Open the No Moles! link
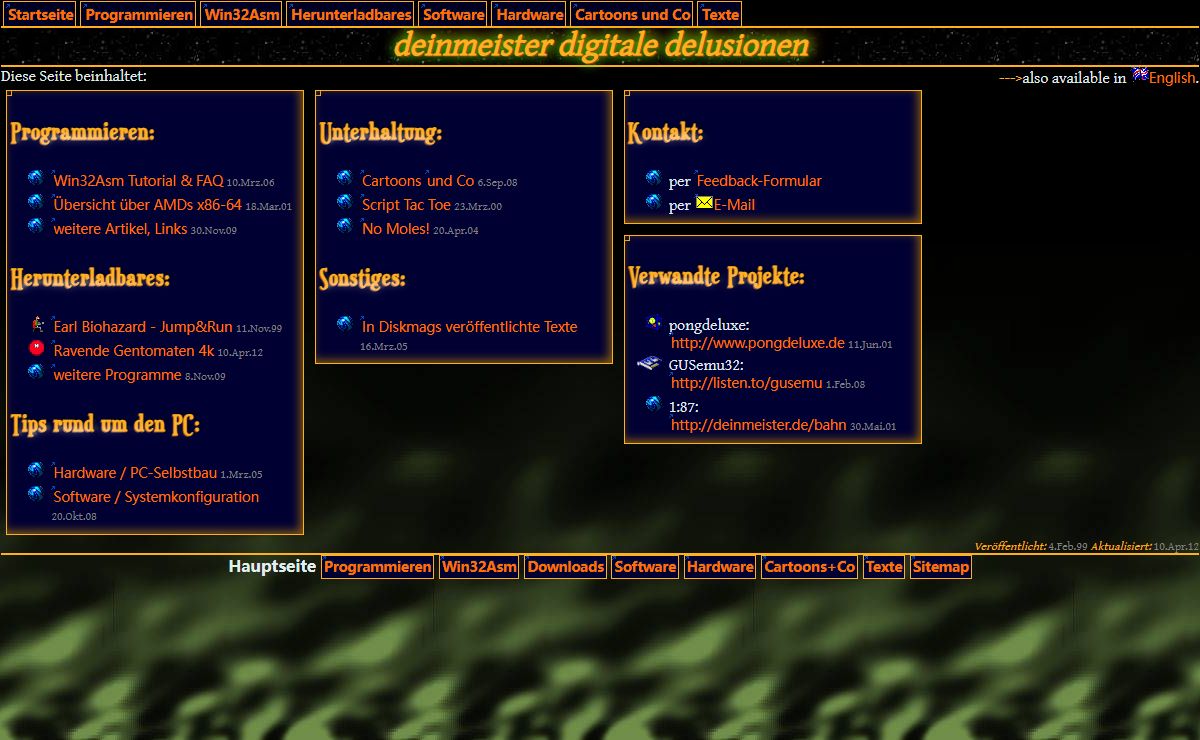Viewport: 1200px width, 740px height. (396, 229)
